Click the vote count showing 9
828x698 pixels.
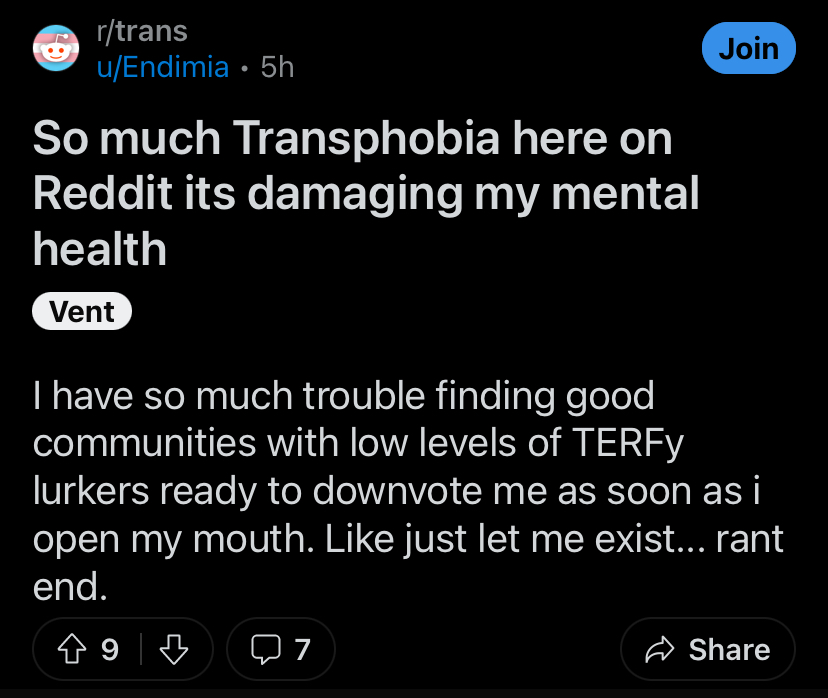pos(110,649)
